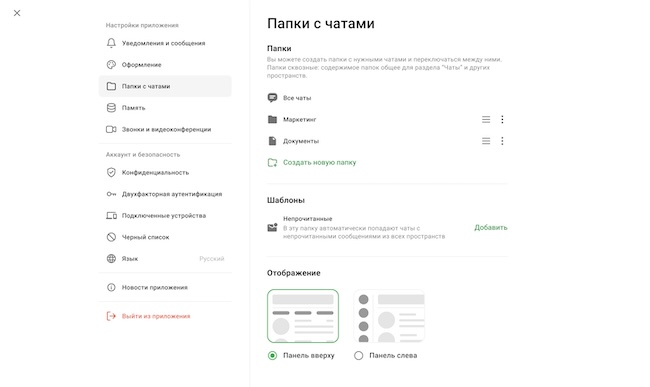Open the Язык language setting
Image resolution: width=650 pixels, height=387 pixels.
pos(165,259)
